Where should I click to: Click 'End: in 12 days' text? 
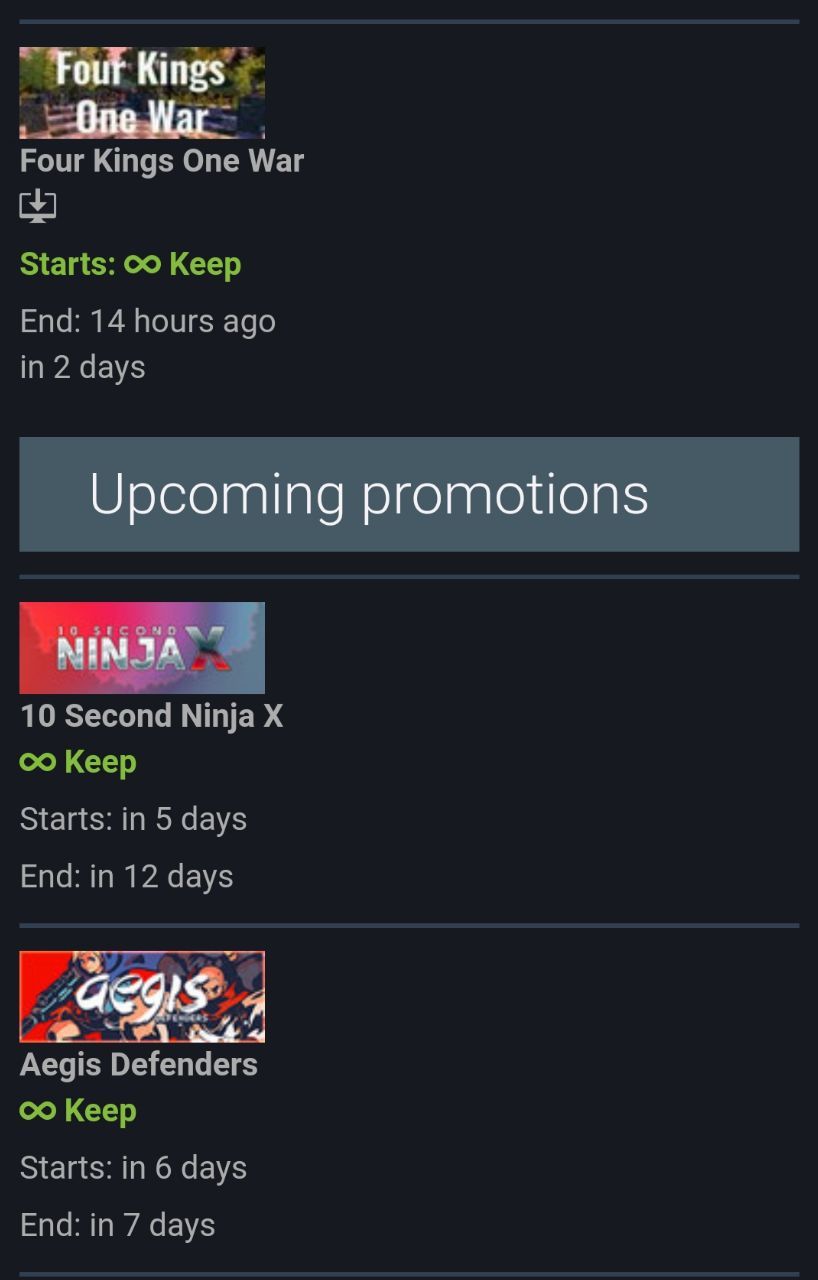[x=127, y=877]
